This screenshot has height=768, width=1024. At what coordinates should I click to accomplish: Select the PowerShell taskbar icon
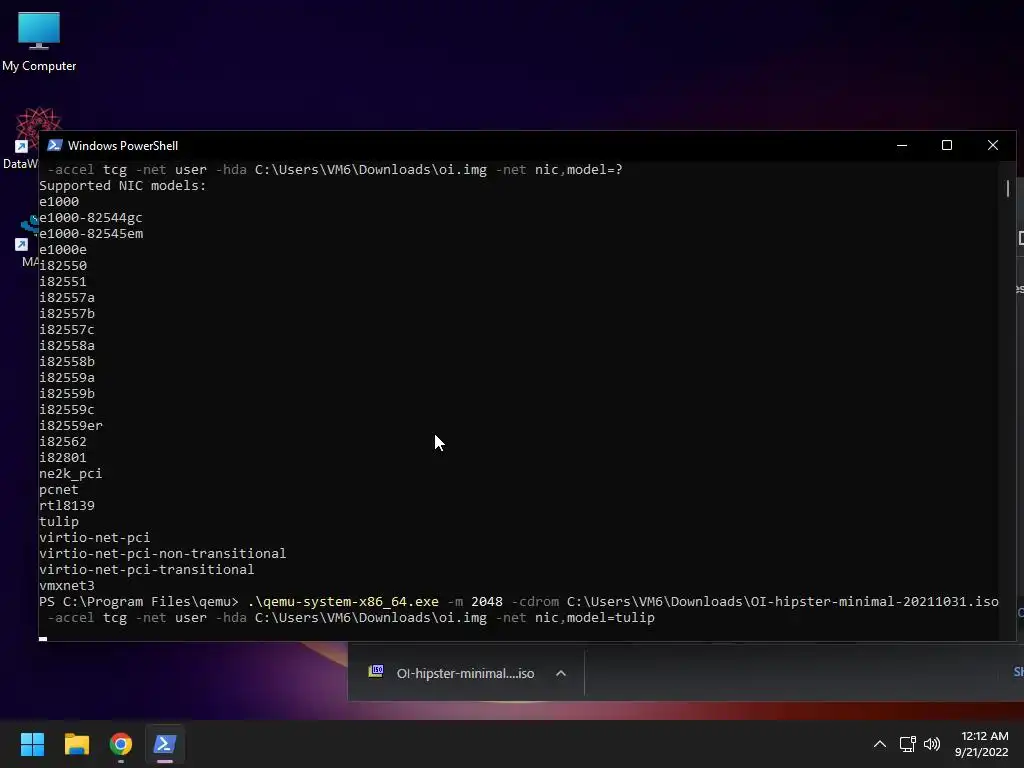165,744
